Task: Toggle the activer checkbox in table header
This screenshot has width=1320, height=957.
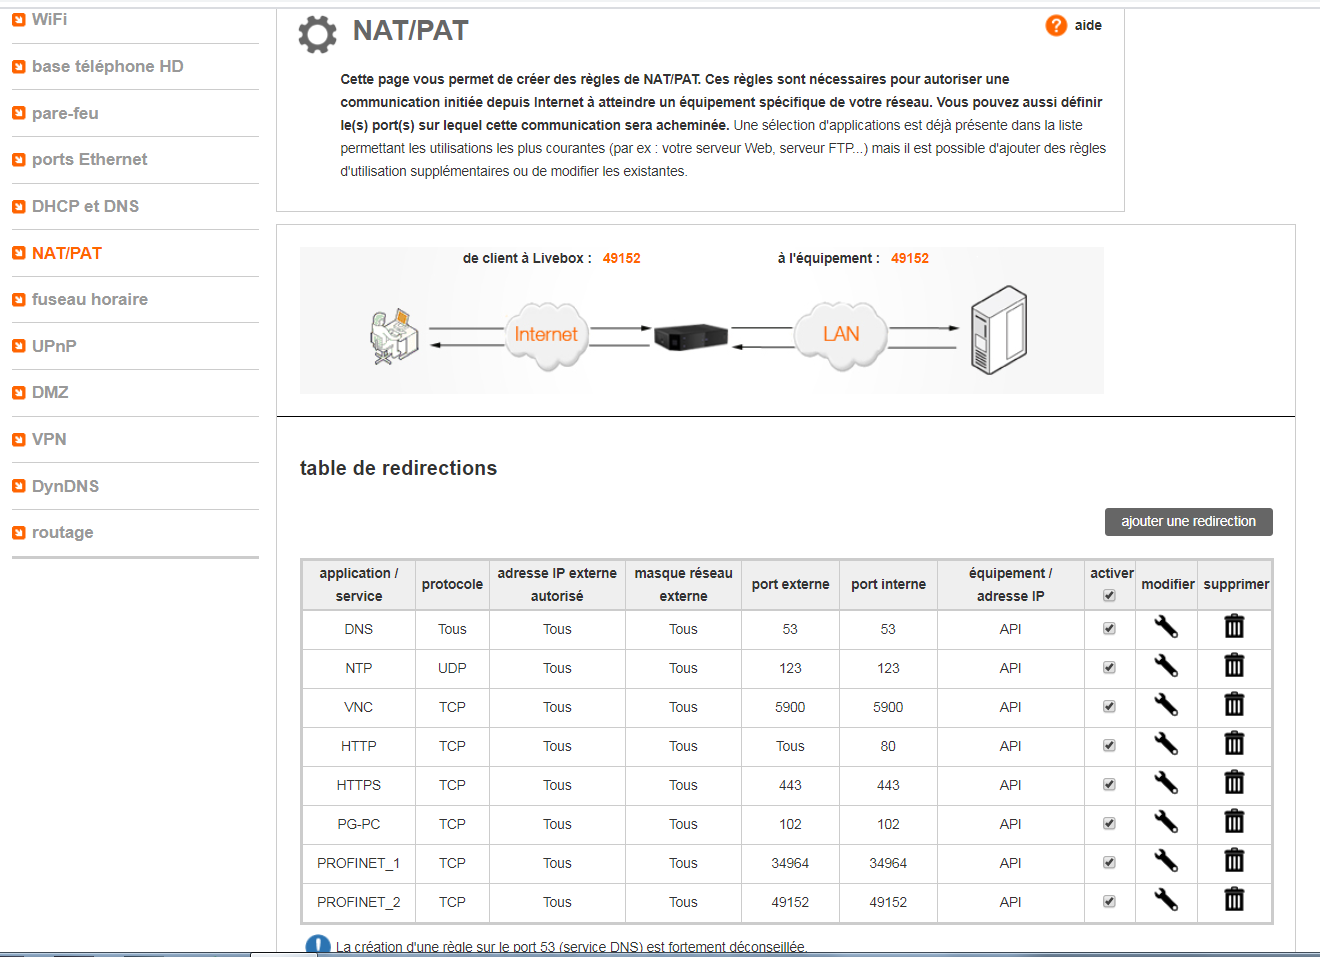Action: tap(1109, 596)
